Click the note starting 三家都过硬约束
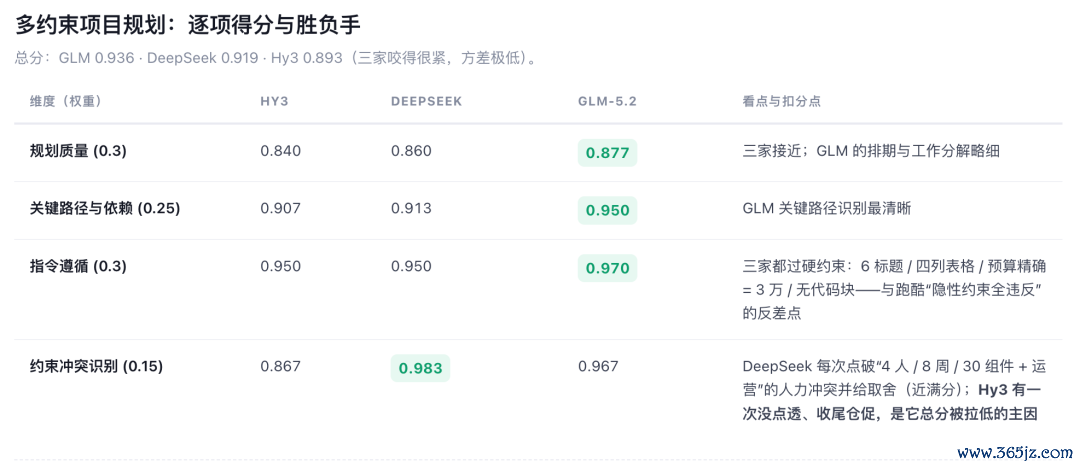Image resolution: width=1080 pixels, height=468 pixels. coord(893,289)
